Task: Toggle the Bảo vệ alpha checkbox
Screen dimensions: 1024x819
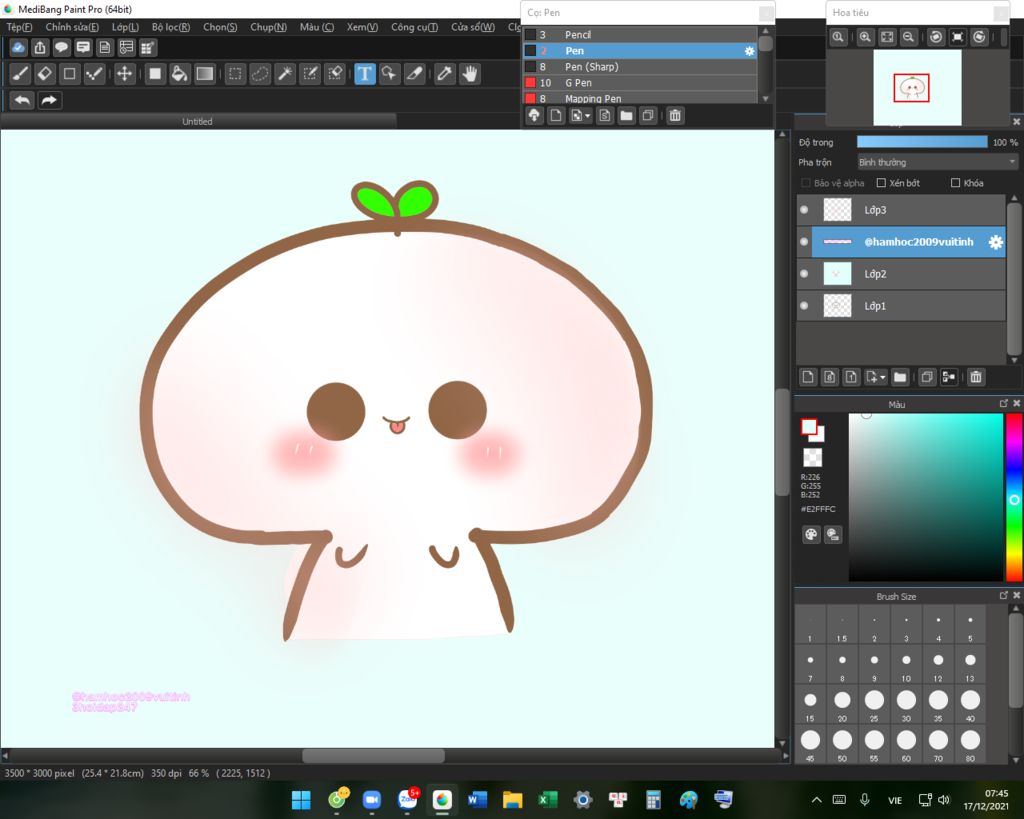Action: click(x=806, y=183)
